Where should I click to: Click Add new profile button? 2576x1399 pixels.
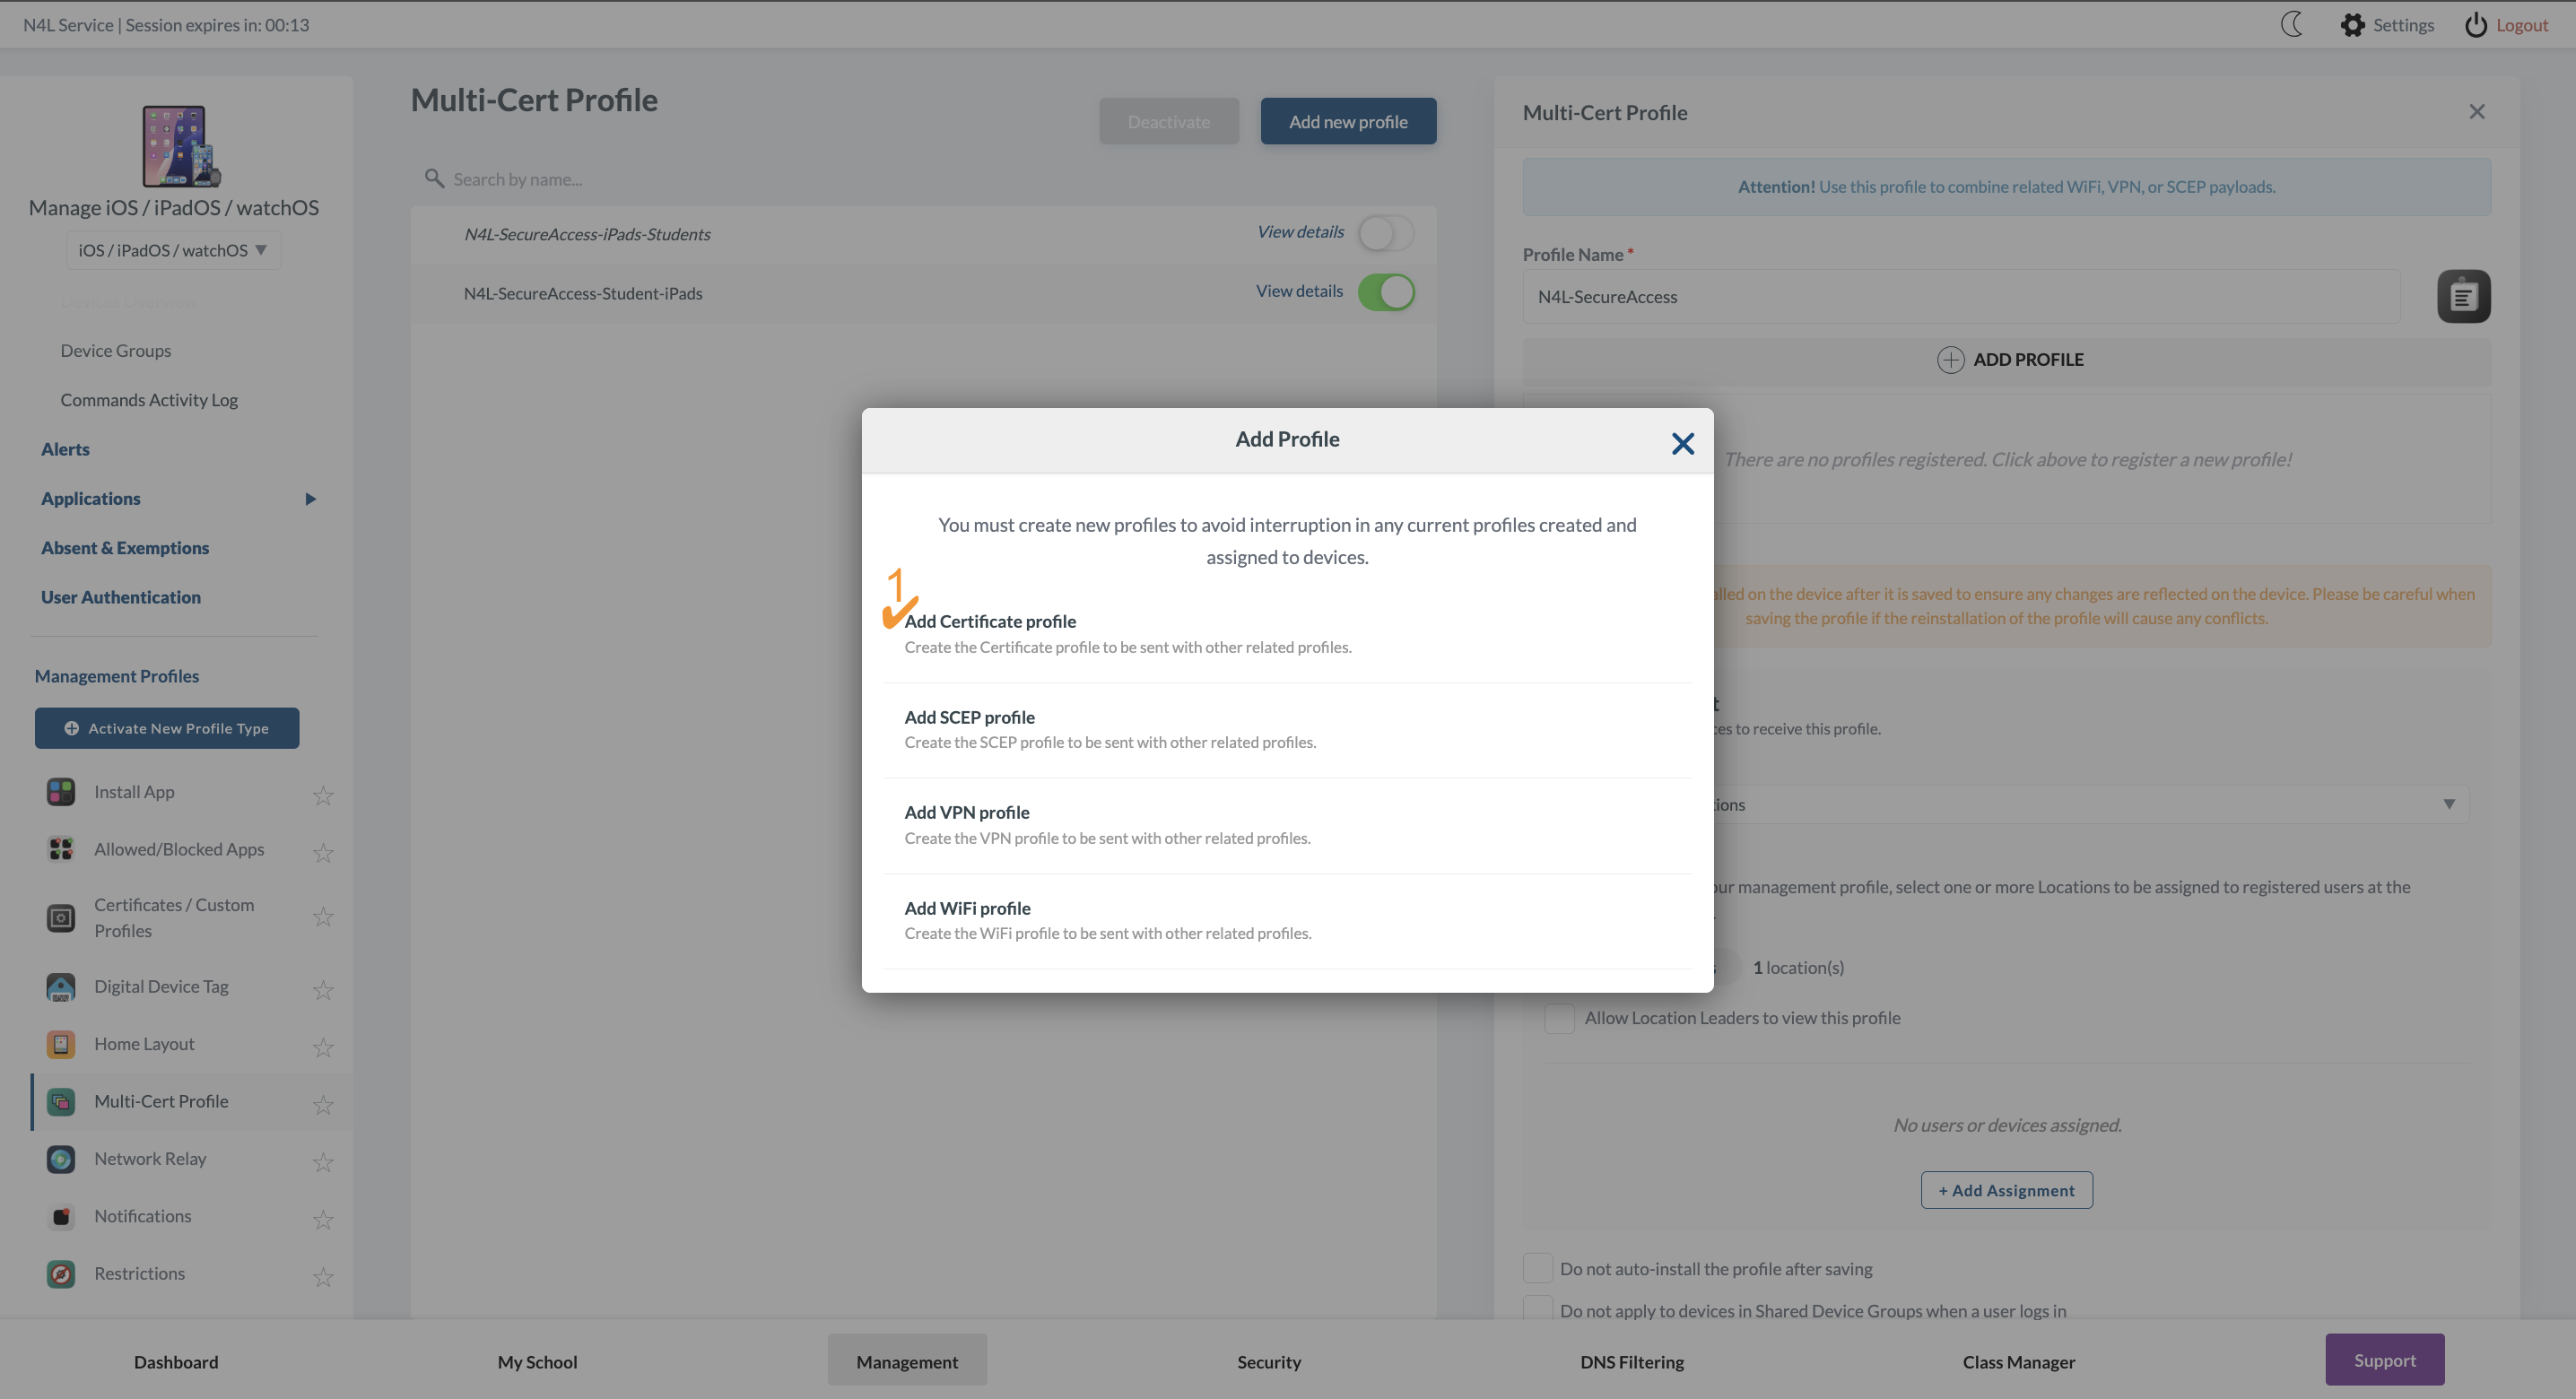pyautogui.click(x=1348, y=121)
